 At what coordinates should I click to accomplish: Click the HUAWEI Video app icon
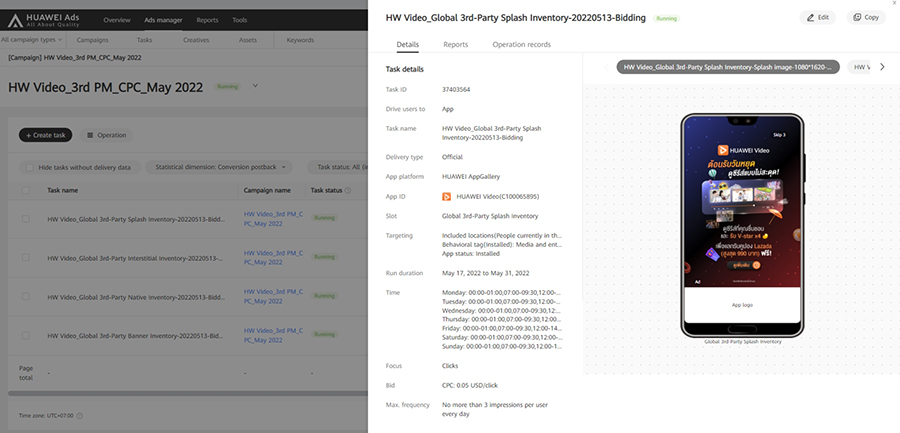(447, 196)
